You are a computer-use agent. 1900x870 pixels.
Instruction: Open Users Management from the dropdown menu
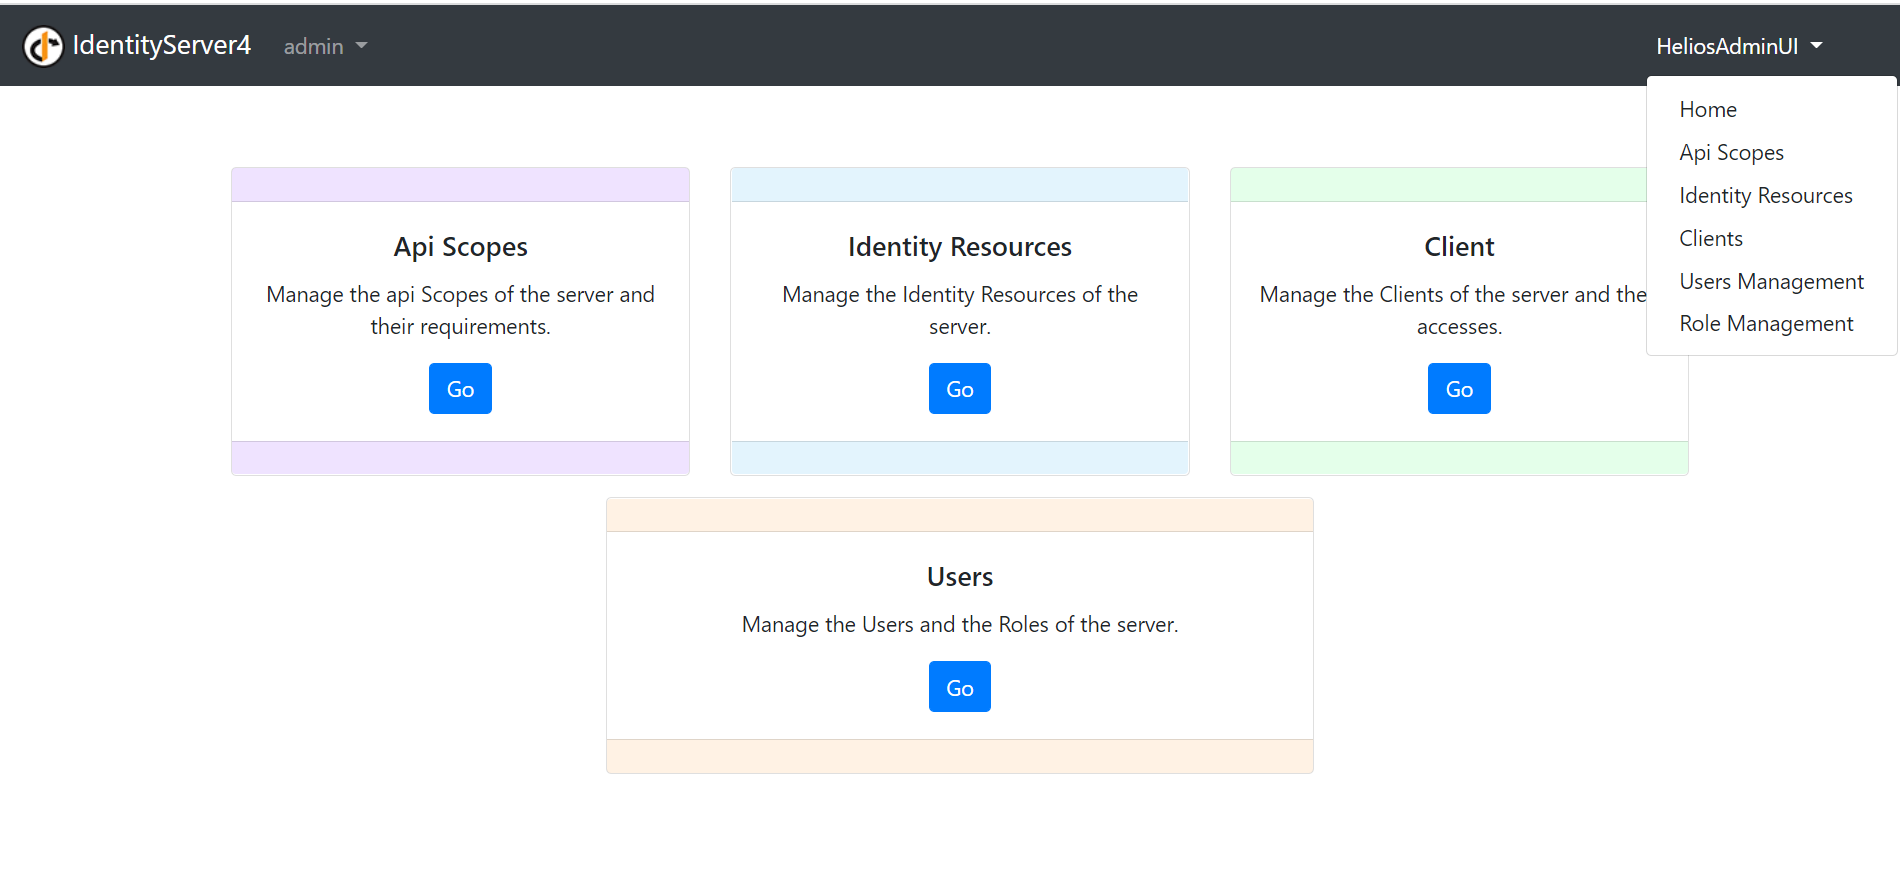pos(1771,282)
